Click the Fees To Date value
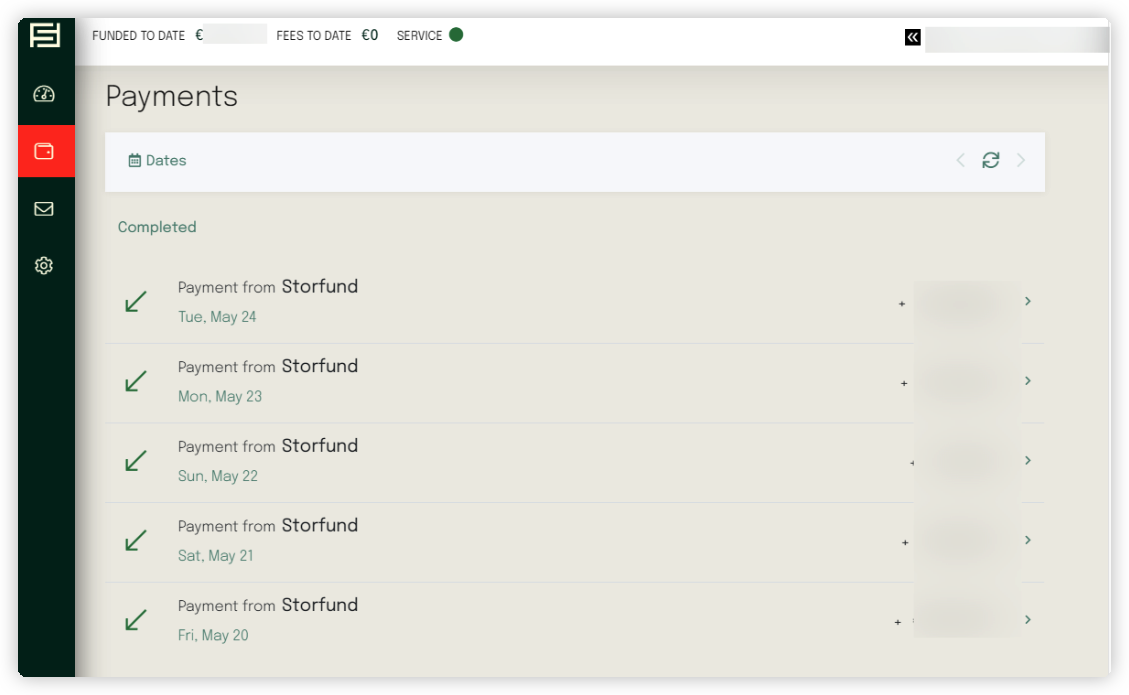This screenshot has height=695, width=1129. click(370, 35)
